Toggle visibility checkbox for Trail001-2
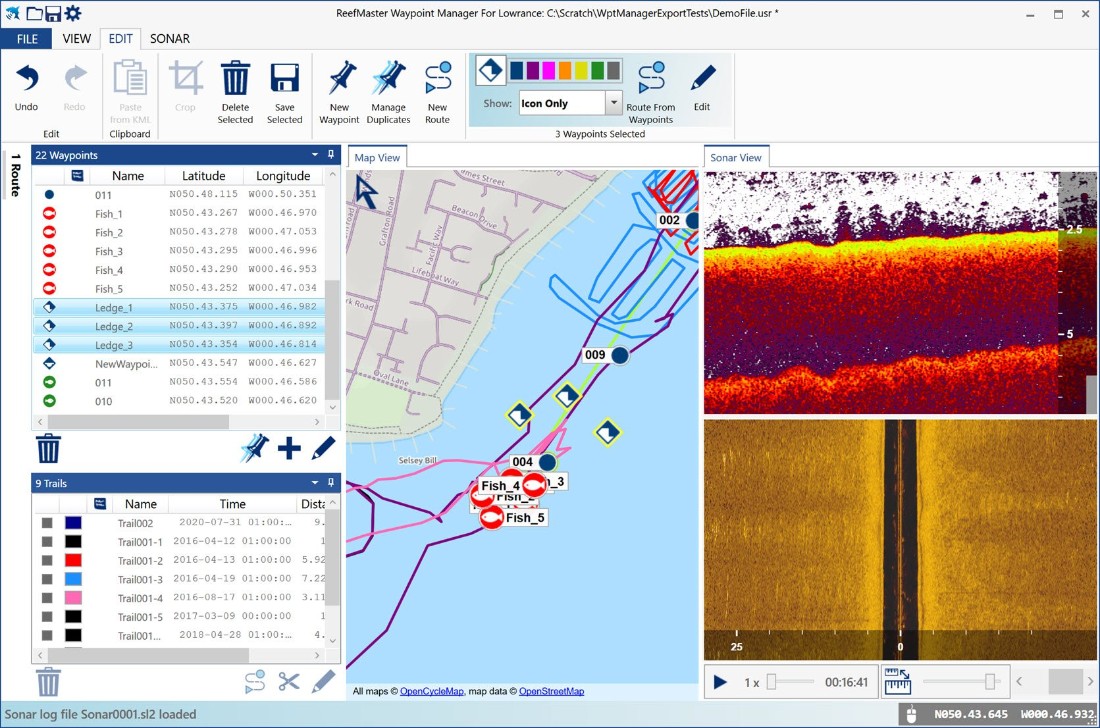1100x728 pixels. (46, 561)
